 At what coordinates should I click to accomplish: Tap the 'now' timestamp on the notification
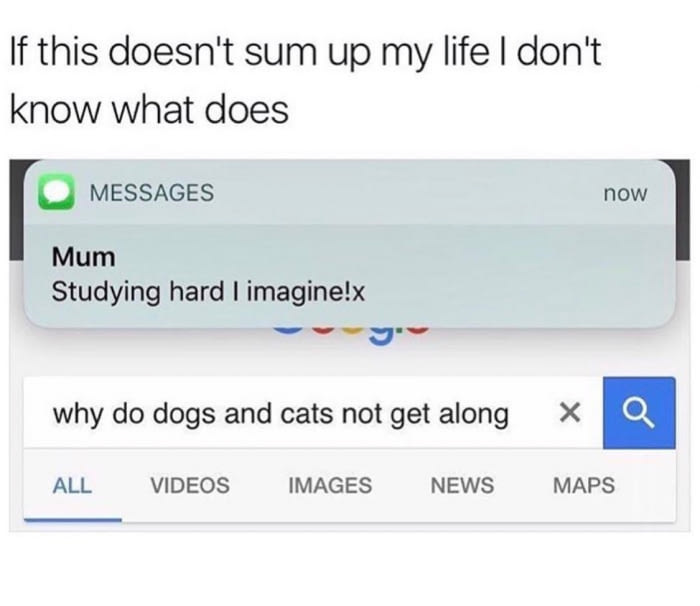pyautogui.click(x=625, y=193)
